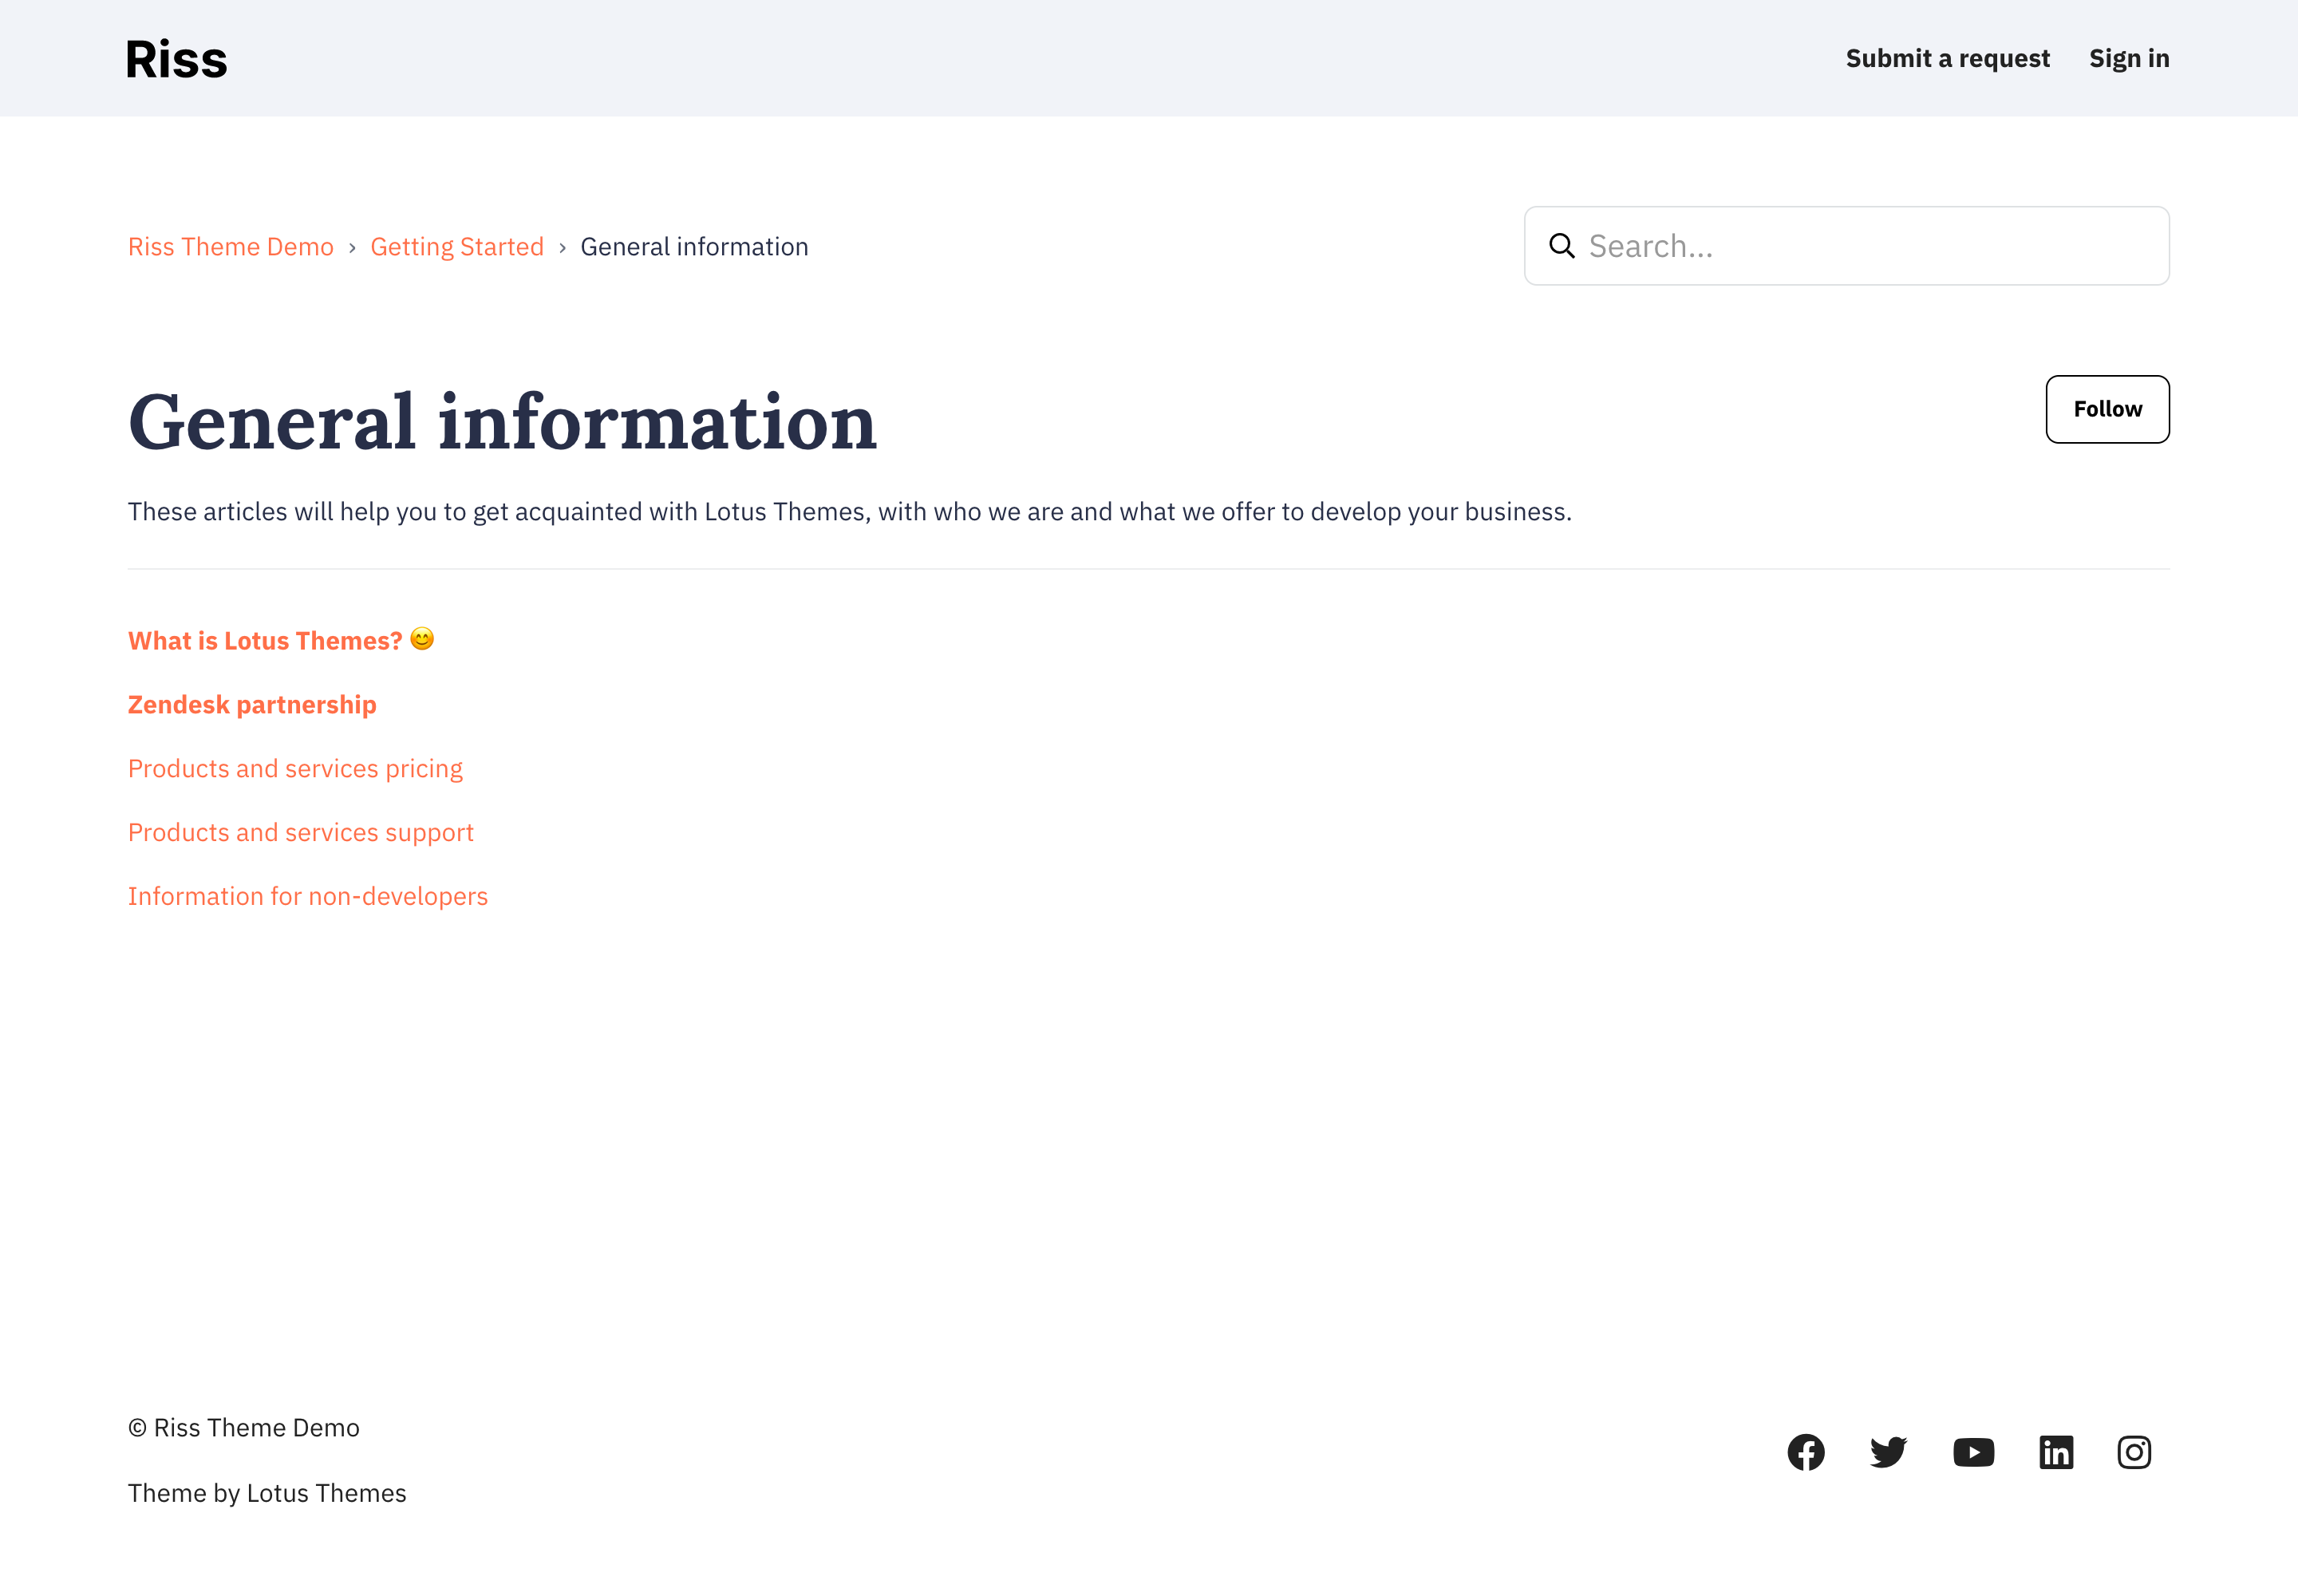The height and width of the screenshot is (1596, 2298).
Task: Click the smiley emoji beside Lotus Themes
Action: point(422,639)
